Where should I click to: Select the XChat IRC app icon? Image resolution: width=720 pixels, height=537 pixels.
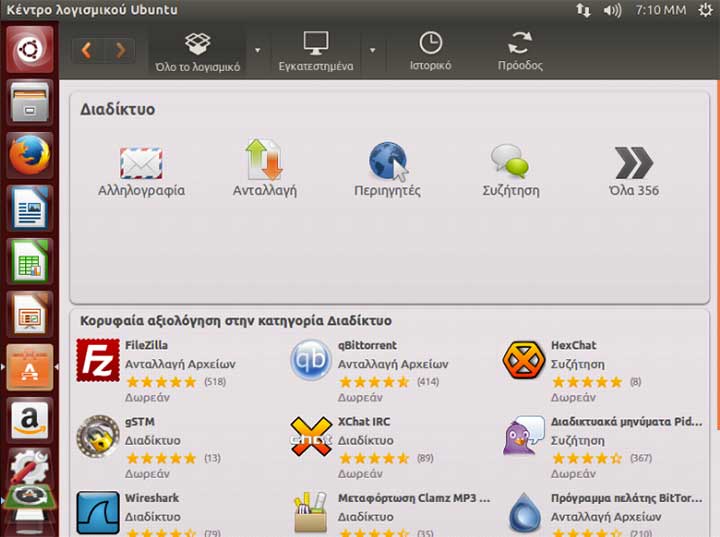(311, 437)
